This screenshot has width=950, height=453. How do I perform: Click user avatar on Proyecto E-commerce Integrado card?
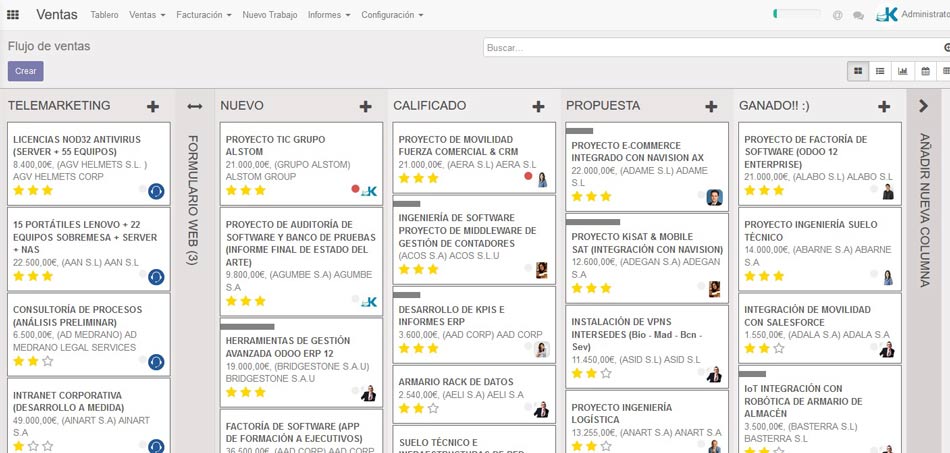click(x=714, y=197)
